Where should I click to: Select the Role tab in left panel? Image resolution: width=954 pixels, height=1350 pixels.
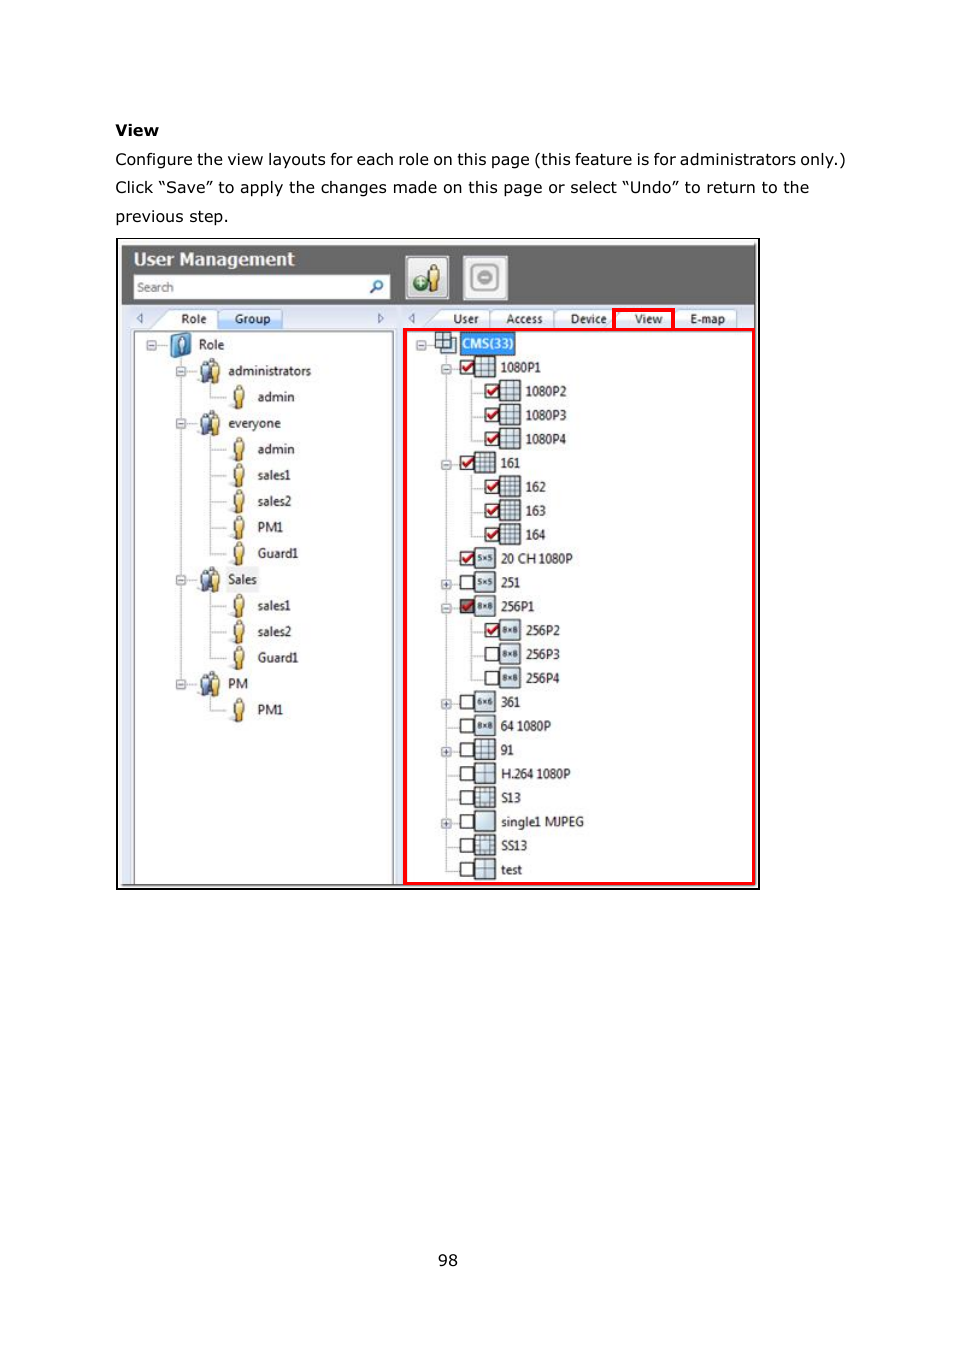pos(194,319)
